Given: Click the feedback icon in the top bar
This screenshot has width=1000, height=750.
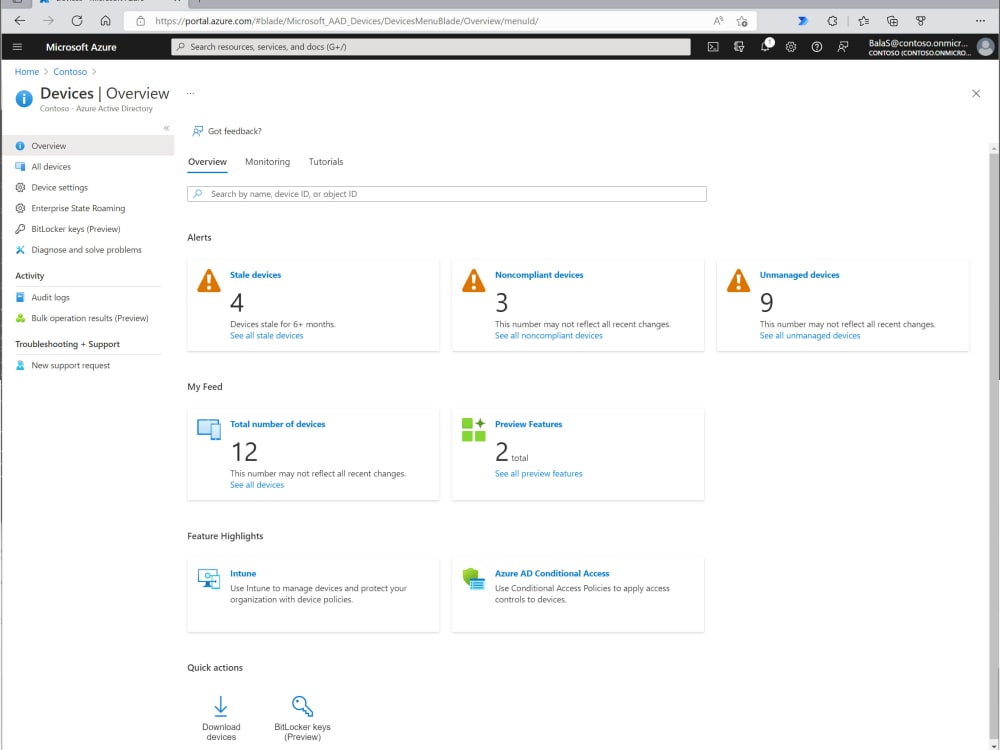Looking at the screenshot, I should pos(842,47).
